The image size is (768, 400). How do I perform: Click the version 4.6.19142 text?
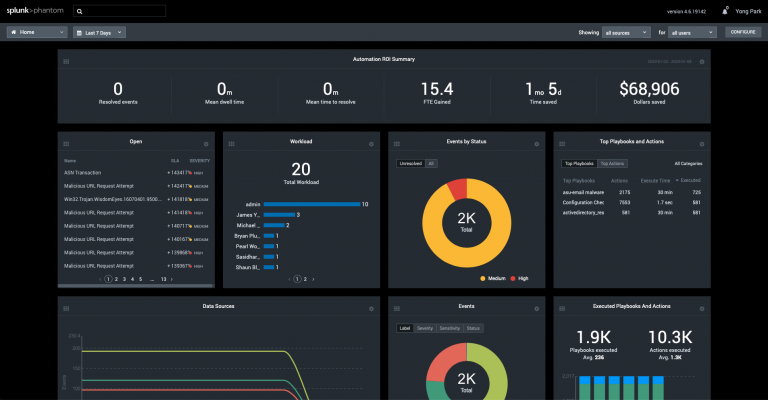pyautogui.click(x=686, y=11)
